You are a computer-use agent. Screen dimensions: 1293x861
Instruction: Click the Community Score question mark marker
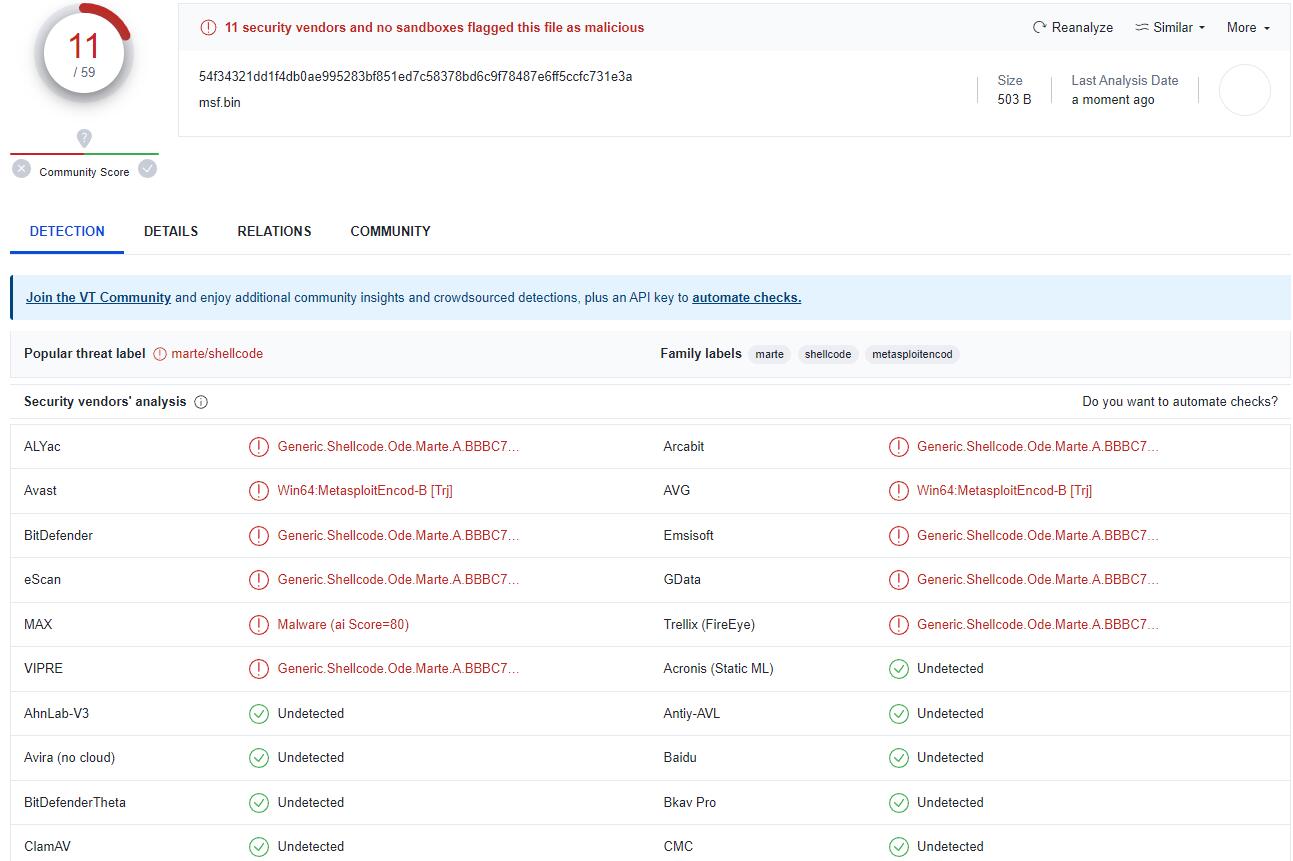84,138
